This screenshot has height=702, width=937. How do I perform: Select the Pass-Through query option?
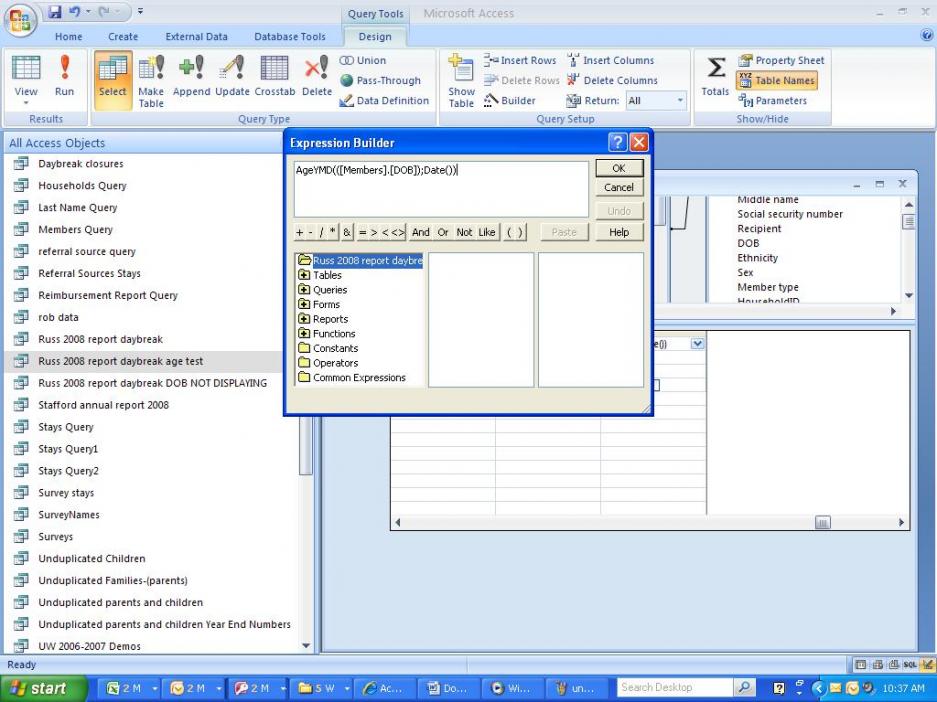(x=380, y=81)
